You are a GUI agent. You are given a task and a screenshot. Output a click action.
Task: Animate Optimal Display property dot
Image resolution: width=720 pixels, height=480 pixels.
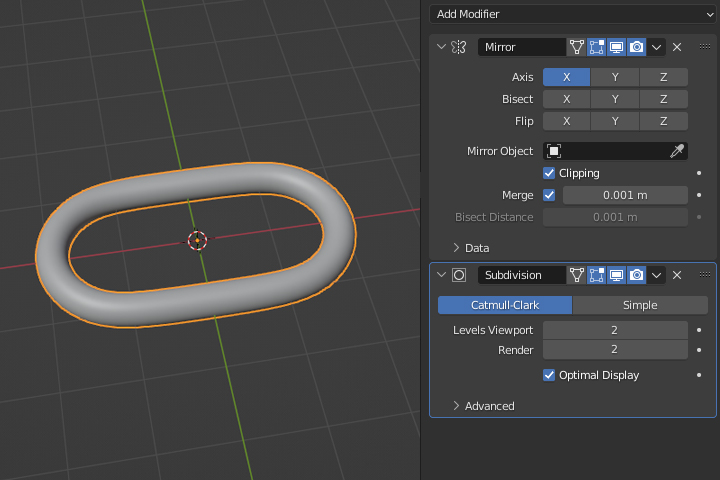pos(699,375)
